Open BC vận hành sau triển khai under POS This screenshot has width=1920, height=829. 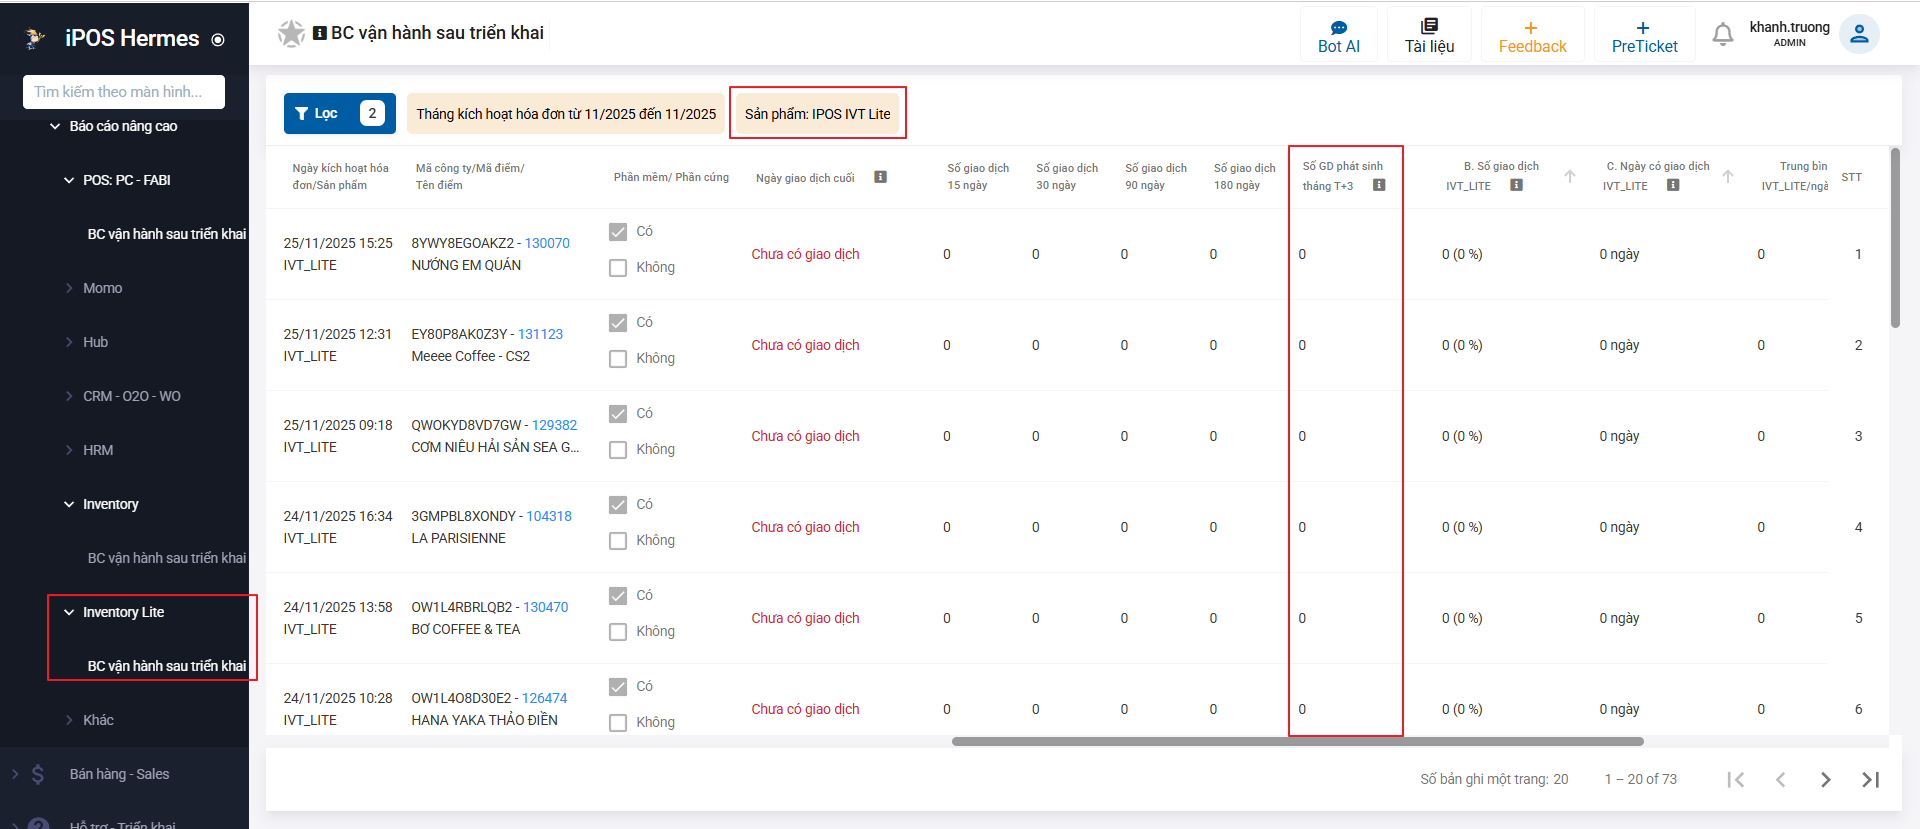166,234
